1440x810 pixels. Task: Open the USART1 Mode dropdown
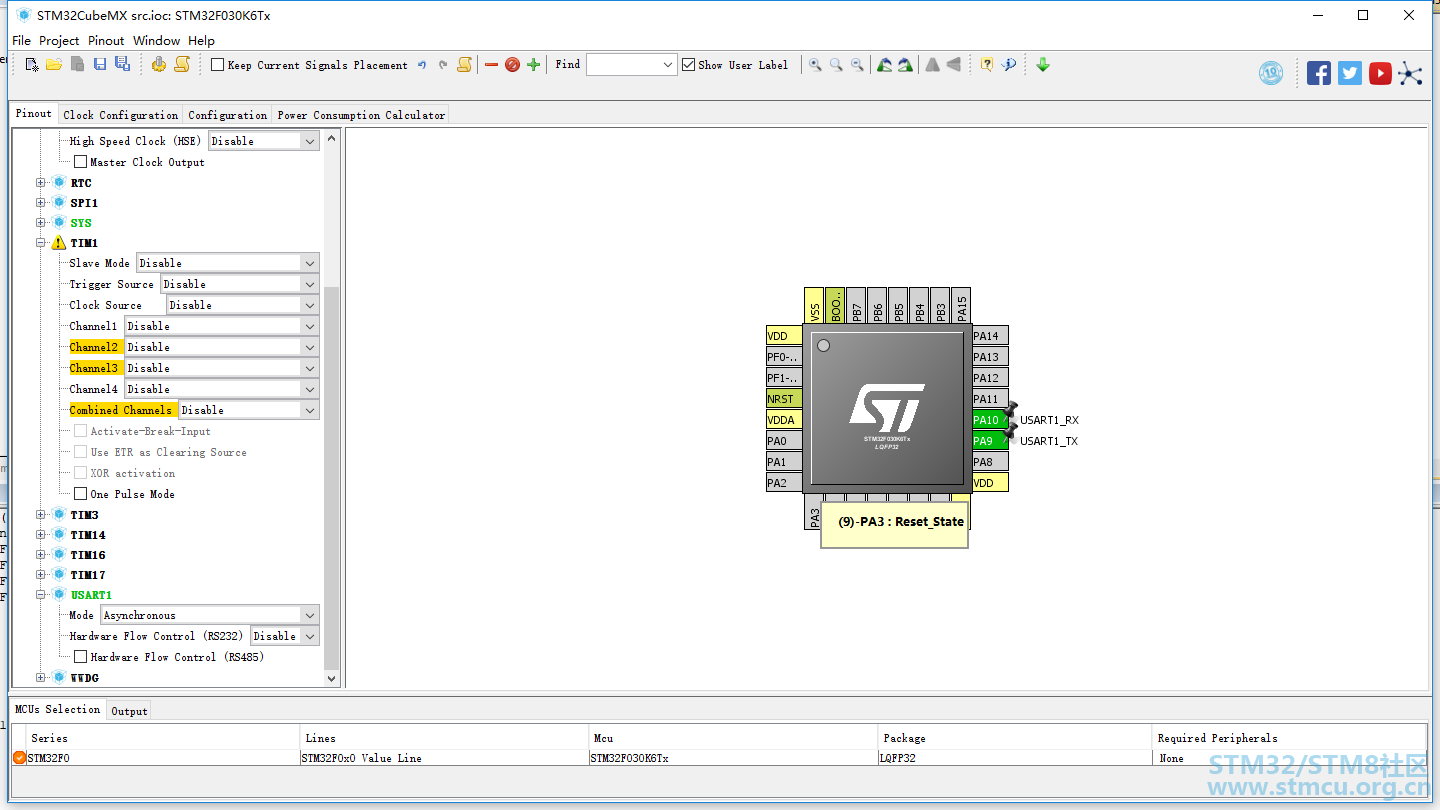point(210,615)
